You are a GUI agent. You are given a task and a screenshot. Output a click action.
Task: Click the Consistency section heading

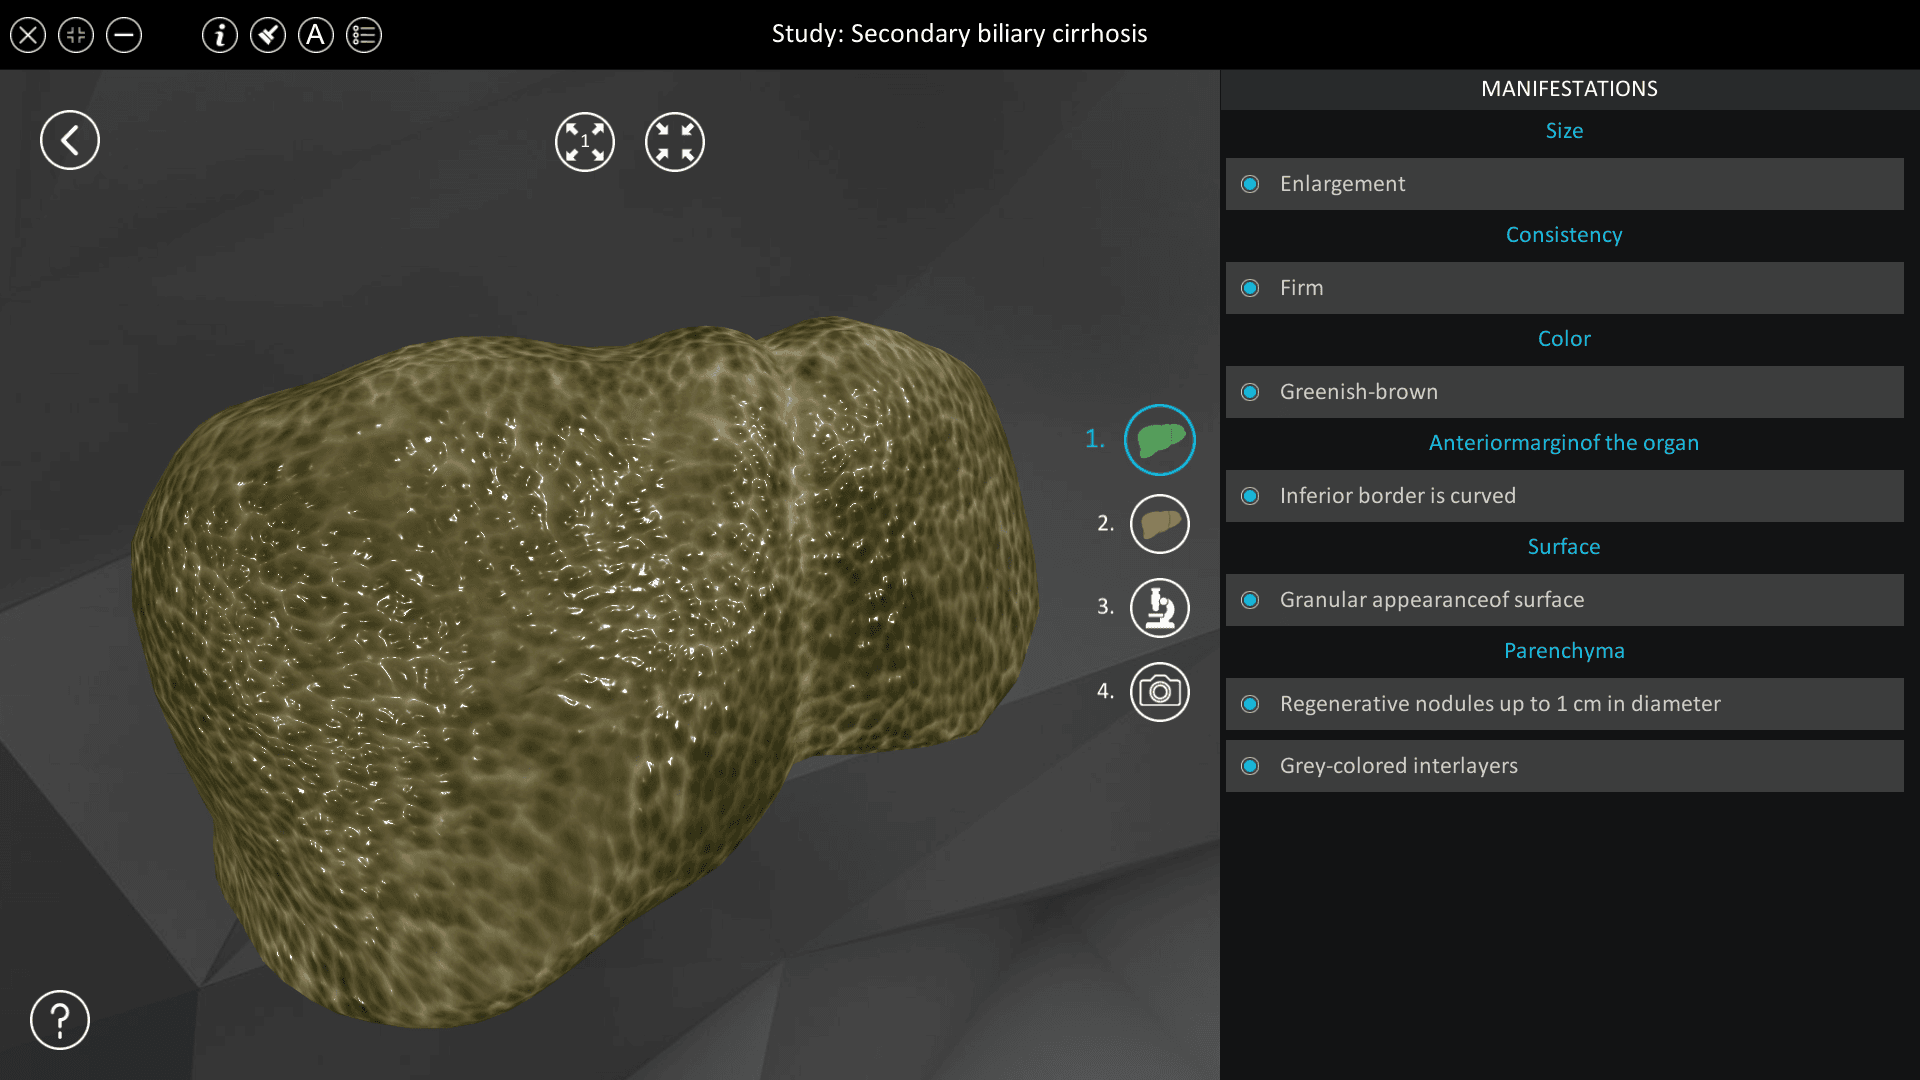pos(1564,235)
